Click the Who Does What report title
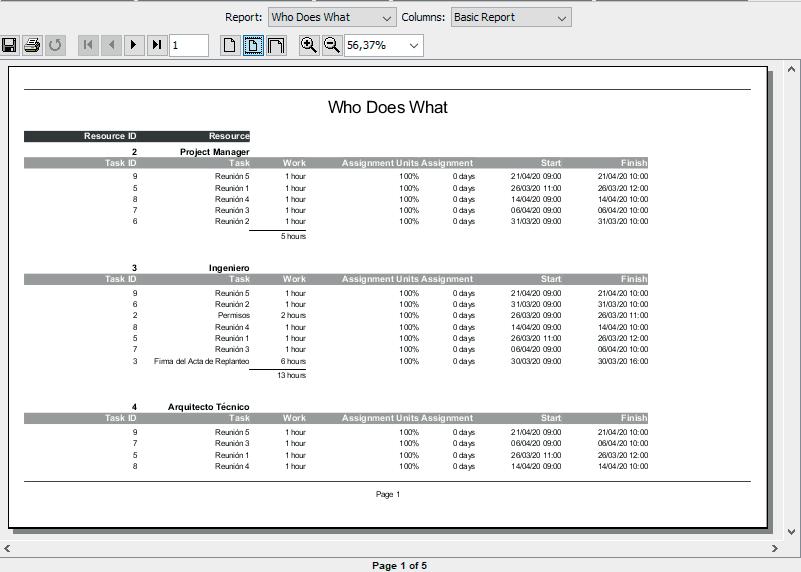 pos(388,107)
